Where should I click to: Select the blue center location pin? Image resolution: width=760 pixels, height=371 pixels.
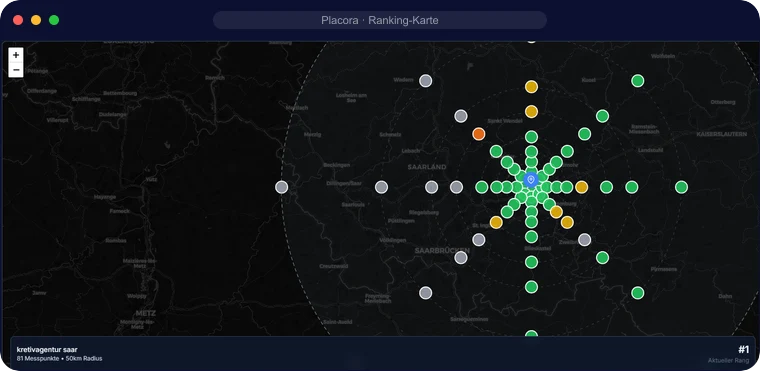click(531, 180)
